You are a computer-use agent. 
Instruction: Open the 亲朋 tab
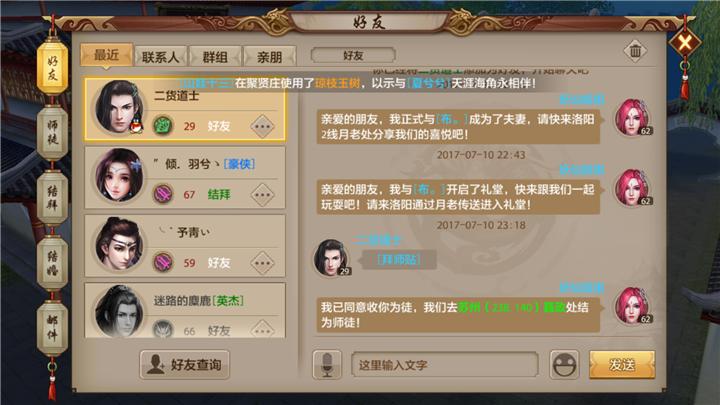pos(270,57)
